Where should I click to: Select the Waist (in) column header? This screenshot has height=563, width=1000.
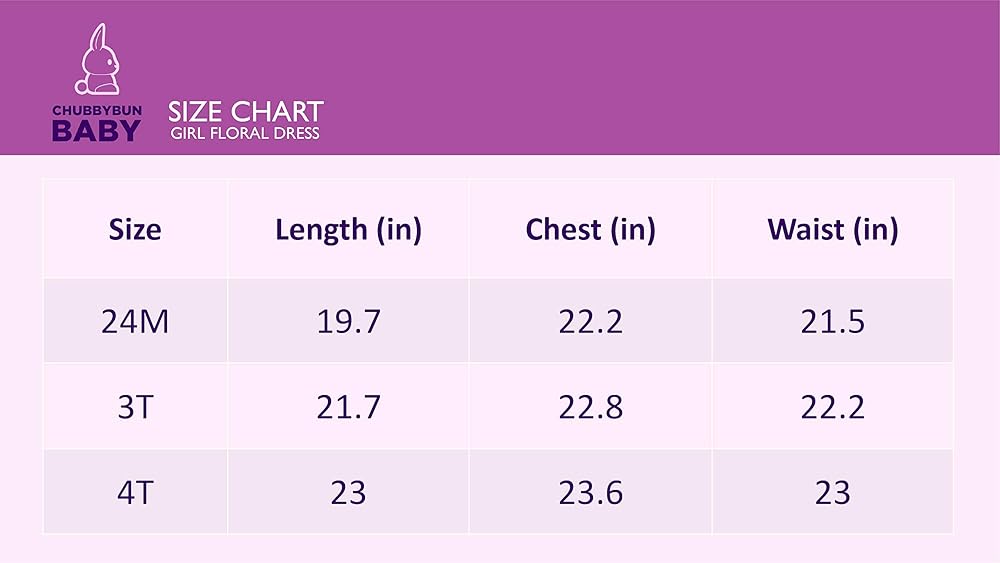tap(832, 230)
